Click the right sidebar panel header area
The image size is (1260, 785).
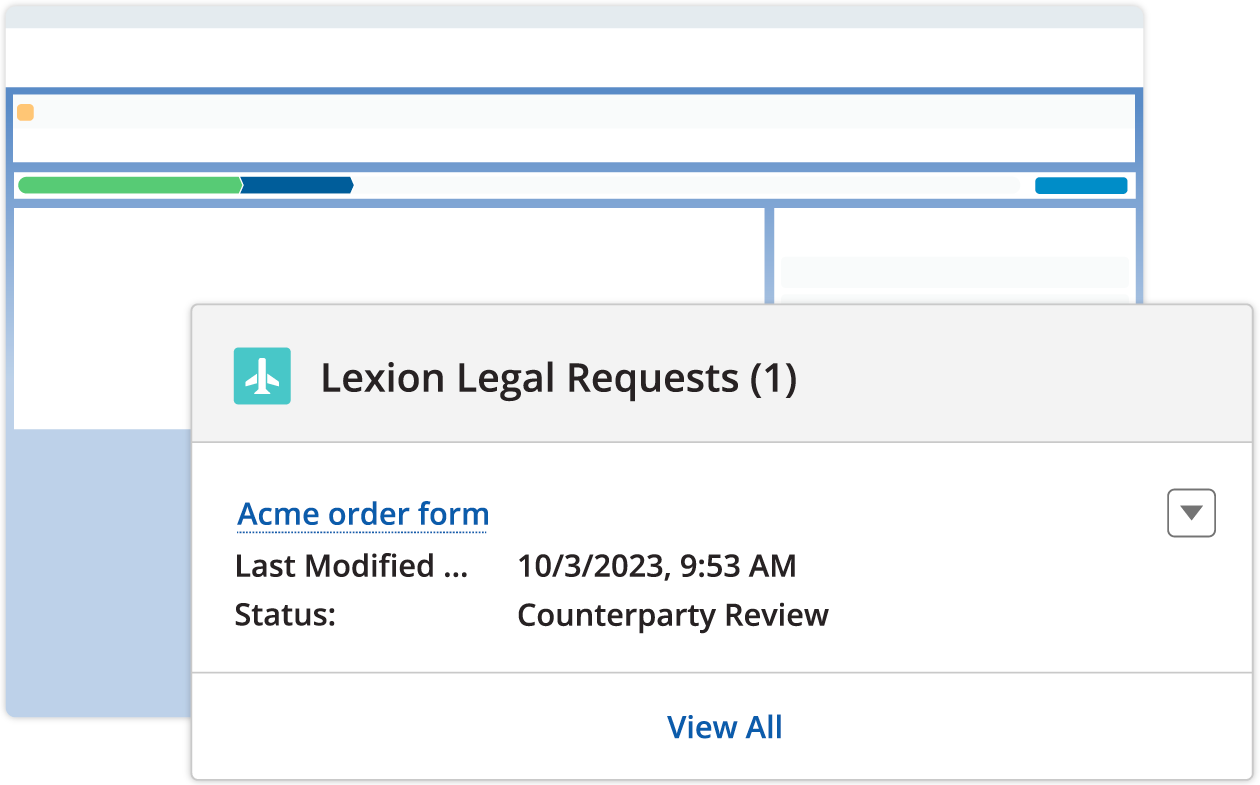(955, 230)
